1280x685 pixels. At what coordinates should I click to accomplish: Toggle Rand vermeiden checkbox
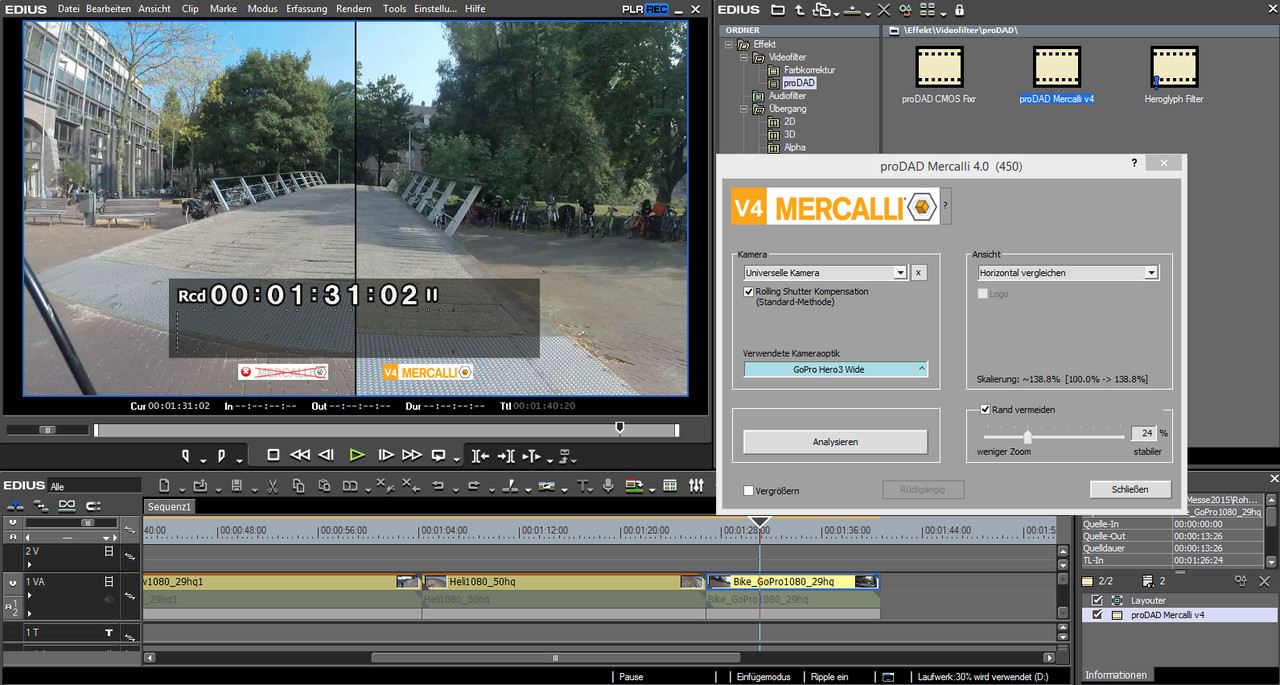coord(985,409)
